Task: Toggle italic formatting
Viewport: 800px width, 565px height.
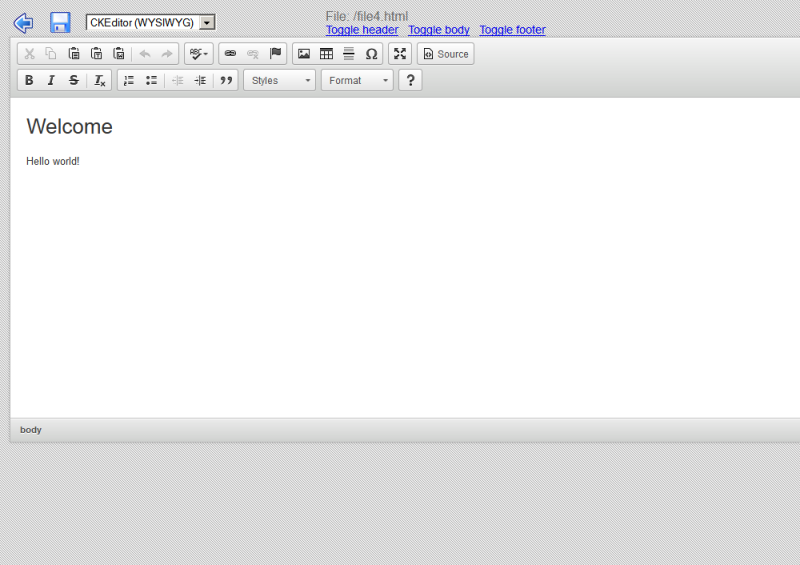Action: click(x=51, y=80)
